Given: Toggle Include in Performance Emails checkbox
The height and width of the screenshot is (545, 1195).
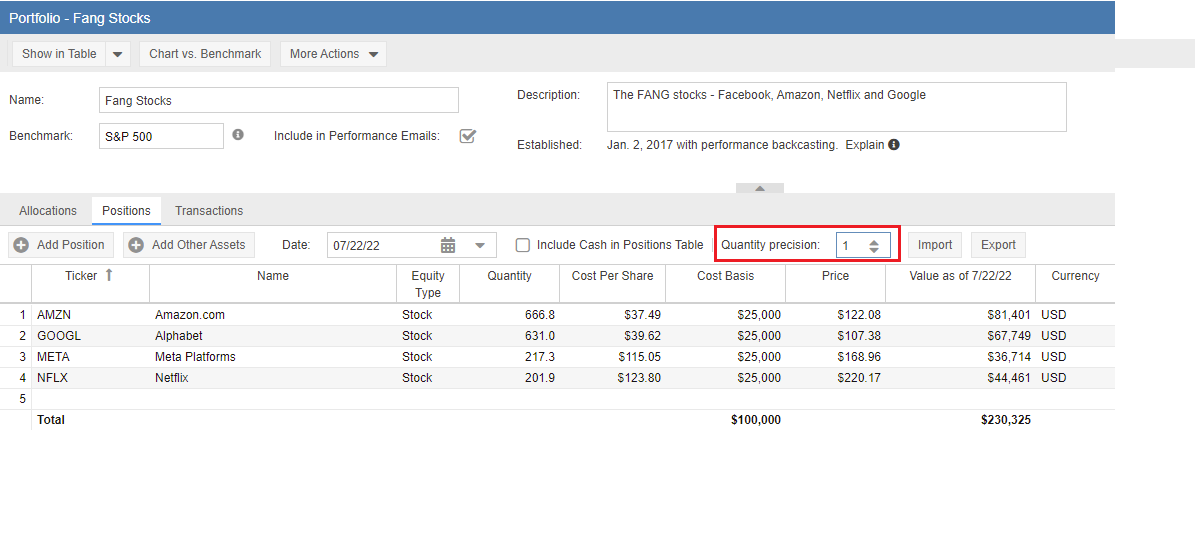Looking at the screenshot, I should 467,136.
